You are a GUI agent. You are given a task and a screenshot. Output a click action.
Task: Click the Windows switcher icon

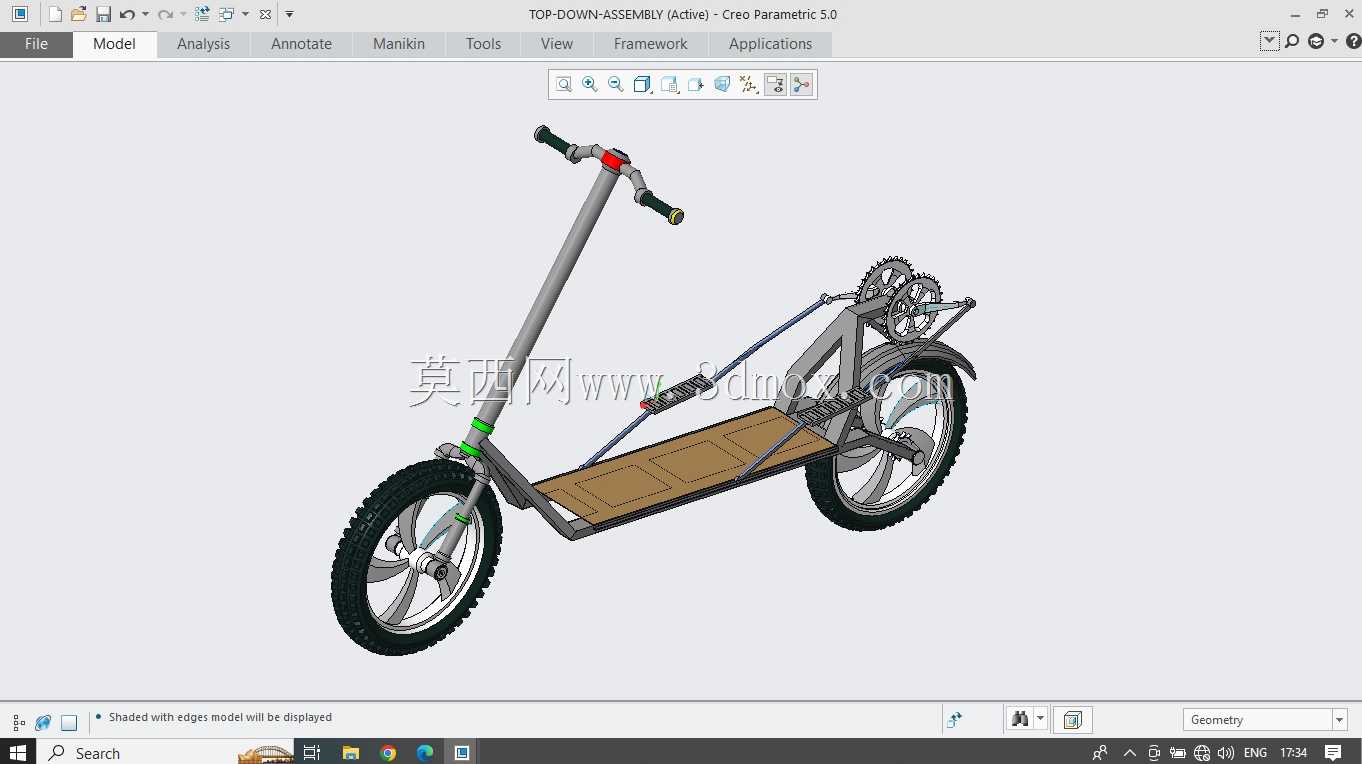click(226, 14)
